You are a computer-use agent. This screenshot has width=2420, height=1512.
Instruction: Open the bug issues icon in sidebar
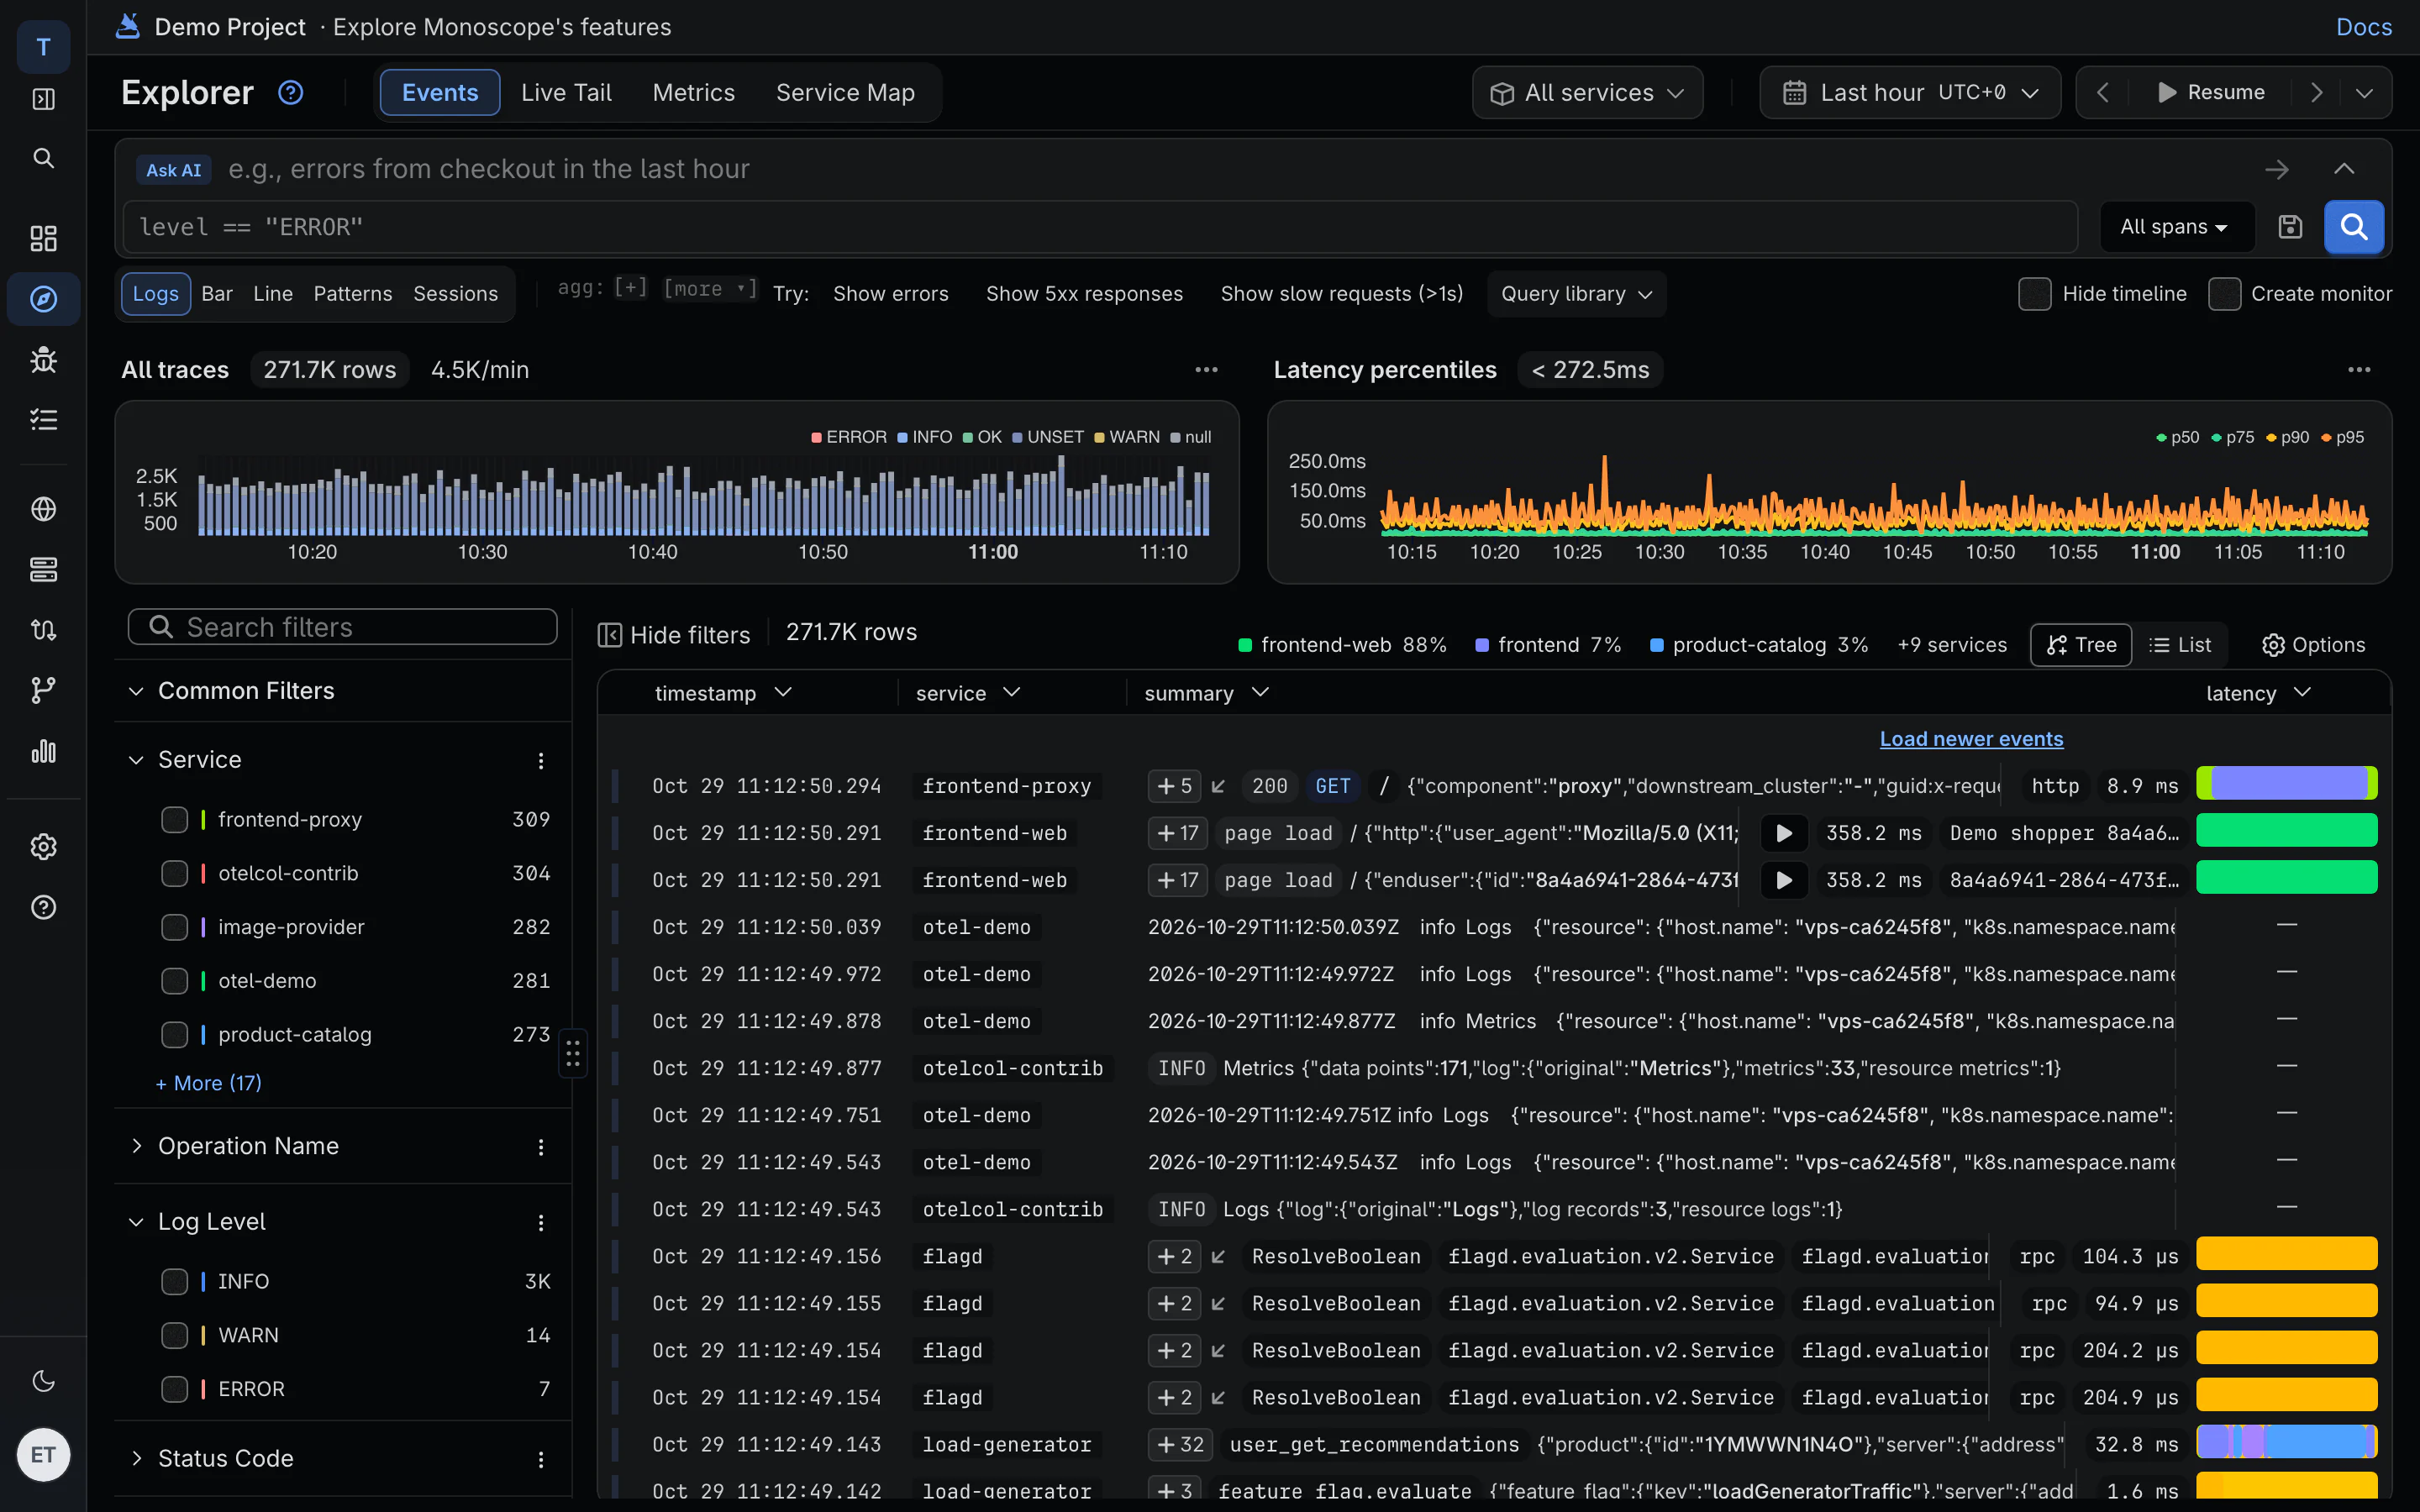point(43,359)
